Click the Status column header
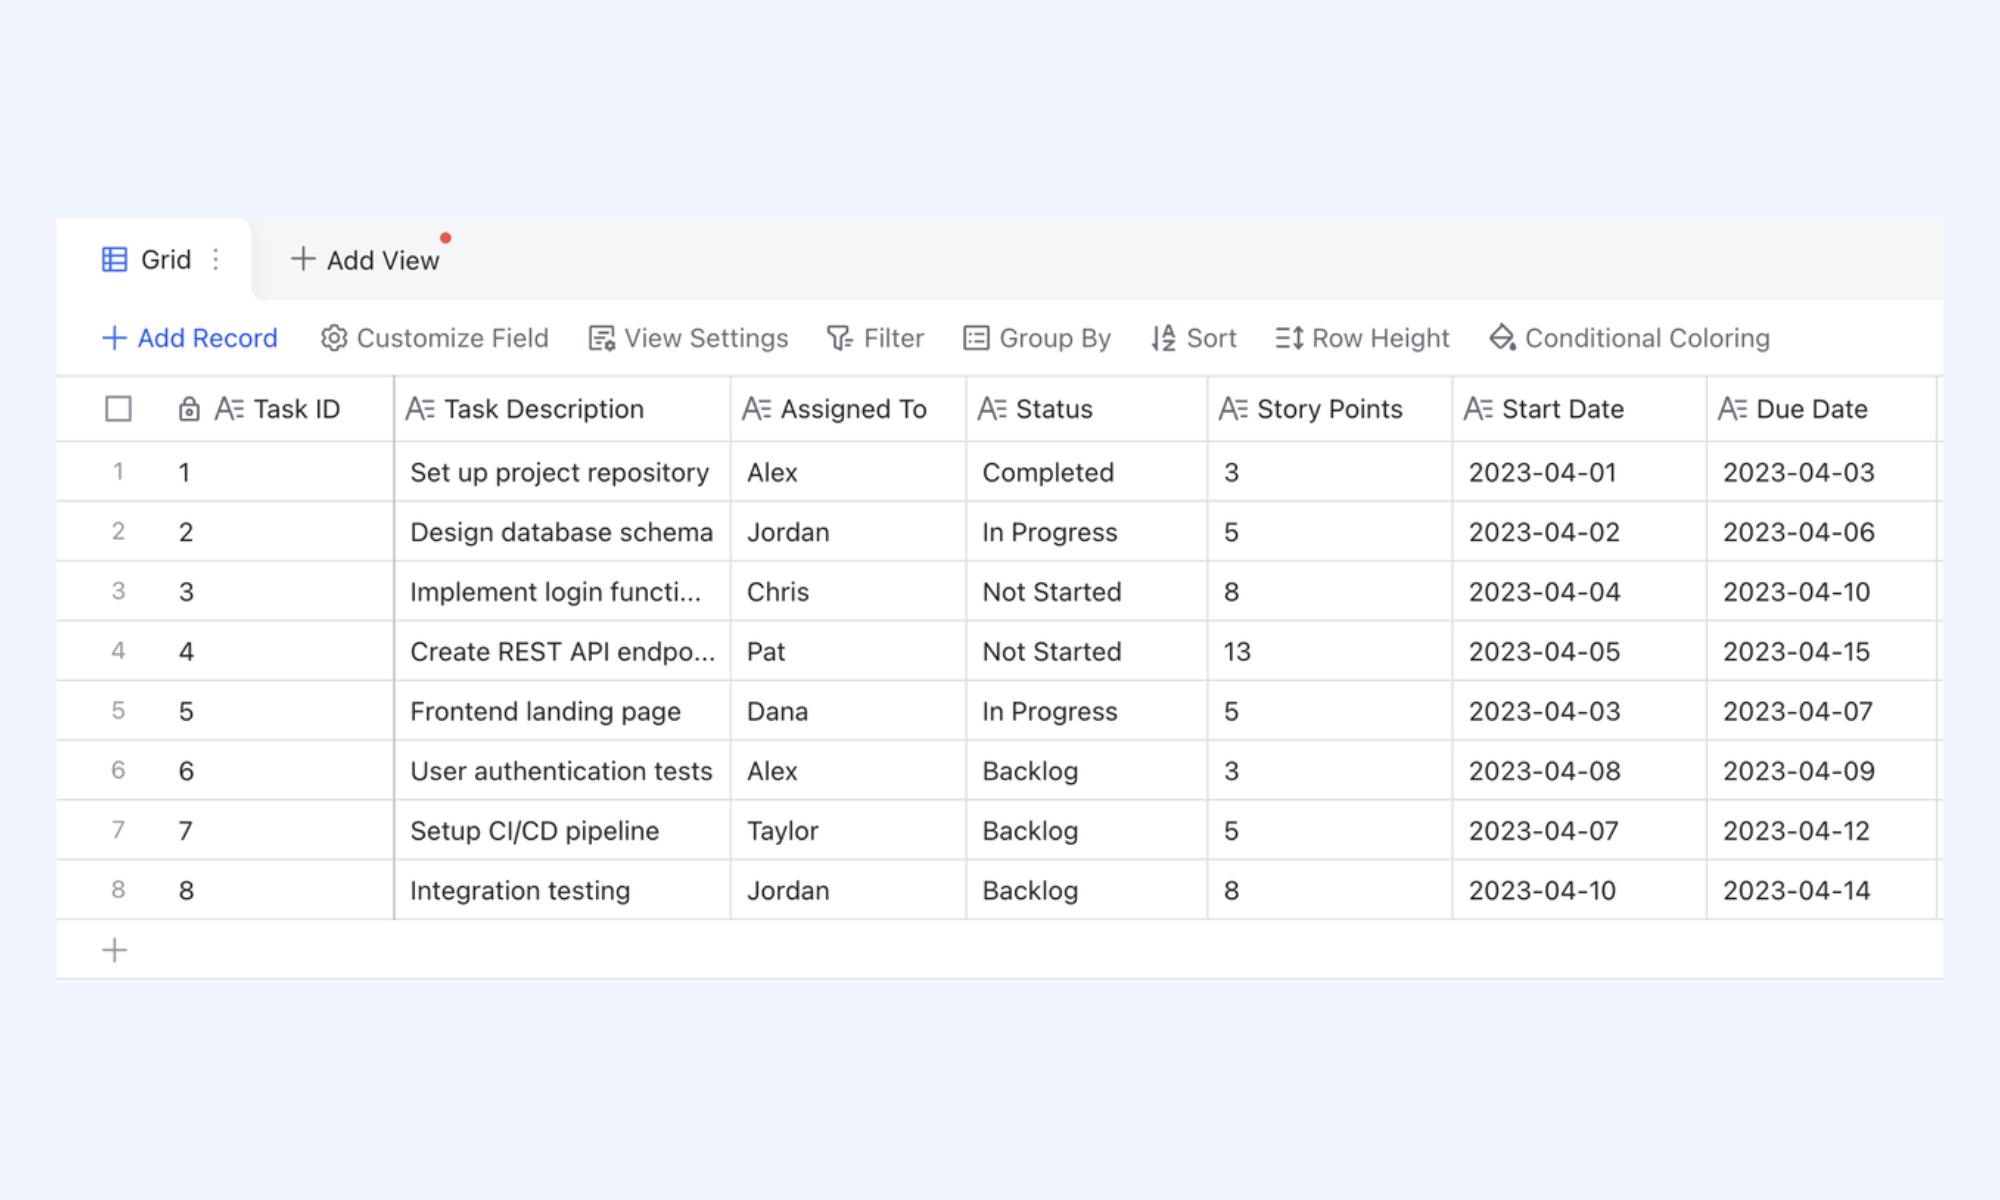2000x1200 pixels. pyautogui.click(x=1087, y=409)
